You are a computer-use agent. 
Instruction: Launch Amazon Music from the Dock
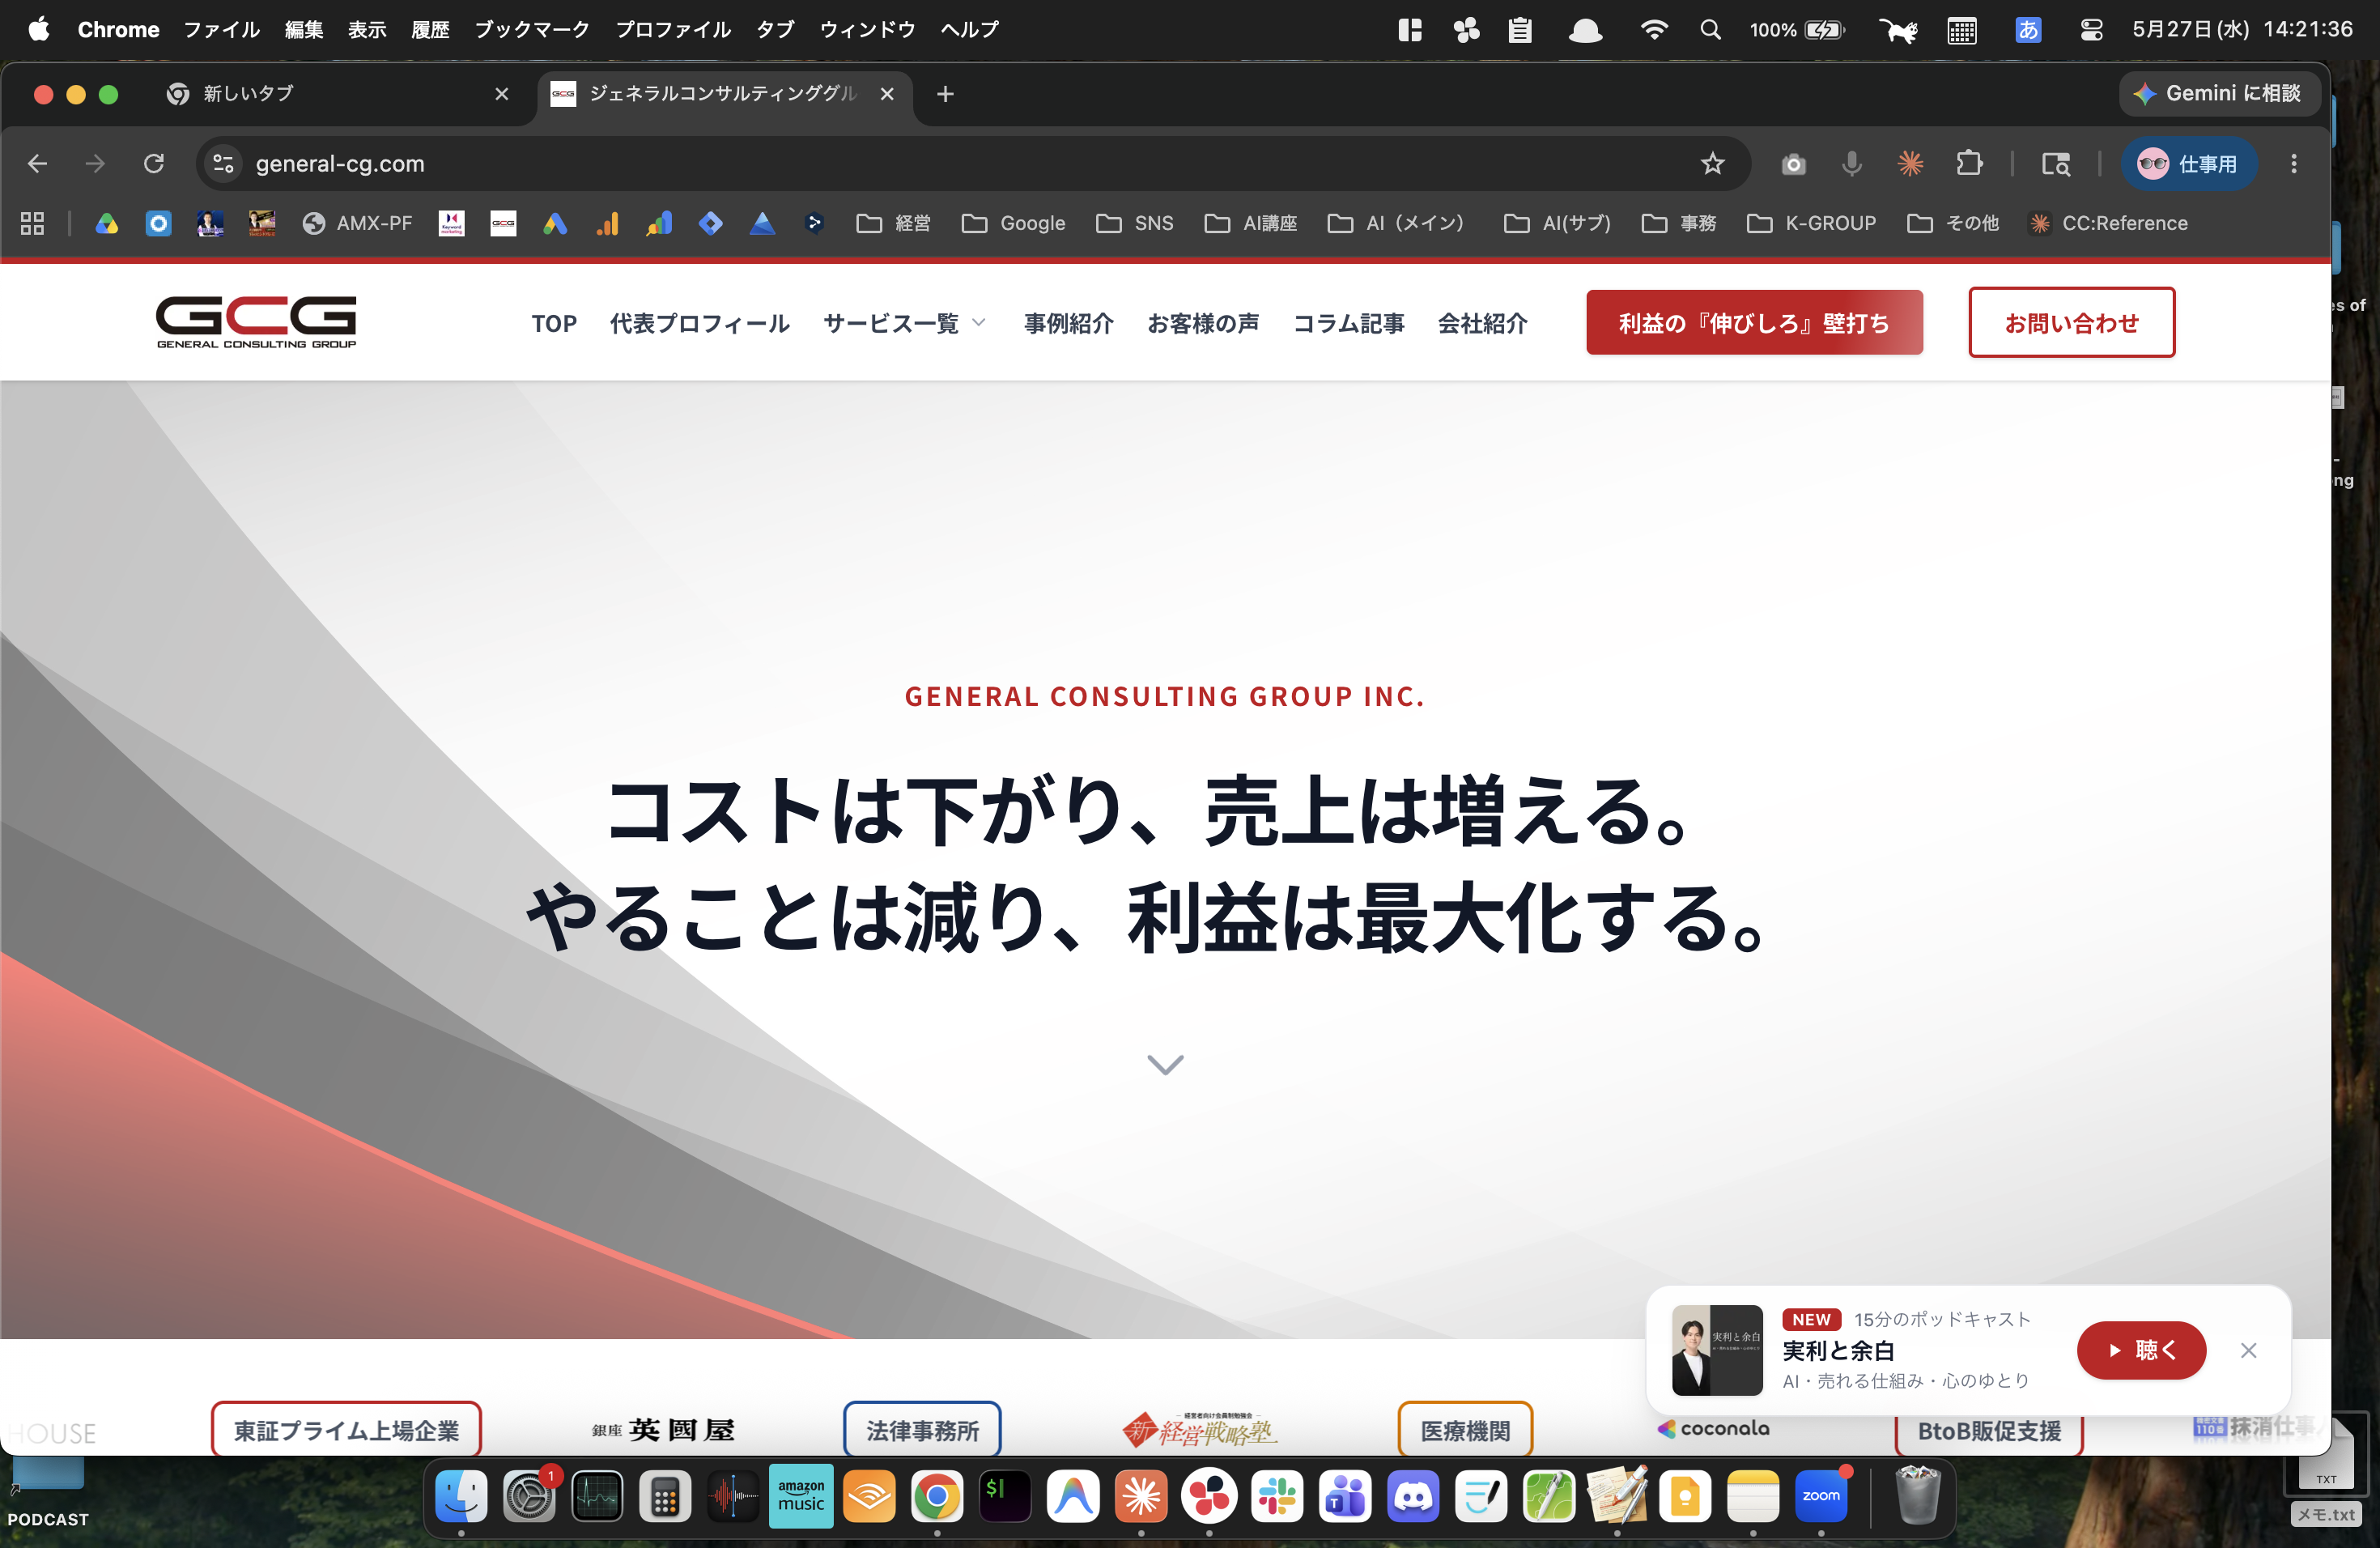click(801, 1496)
